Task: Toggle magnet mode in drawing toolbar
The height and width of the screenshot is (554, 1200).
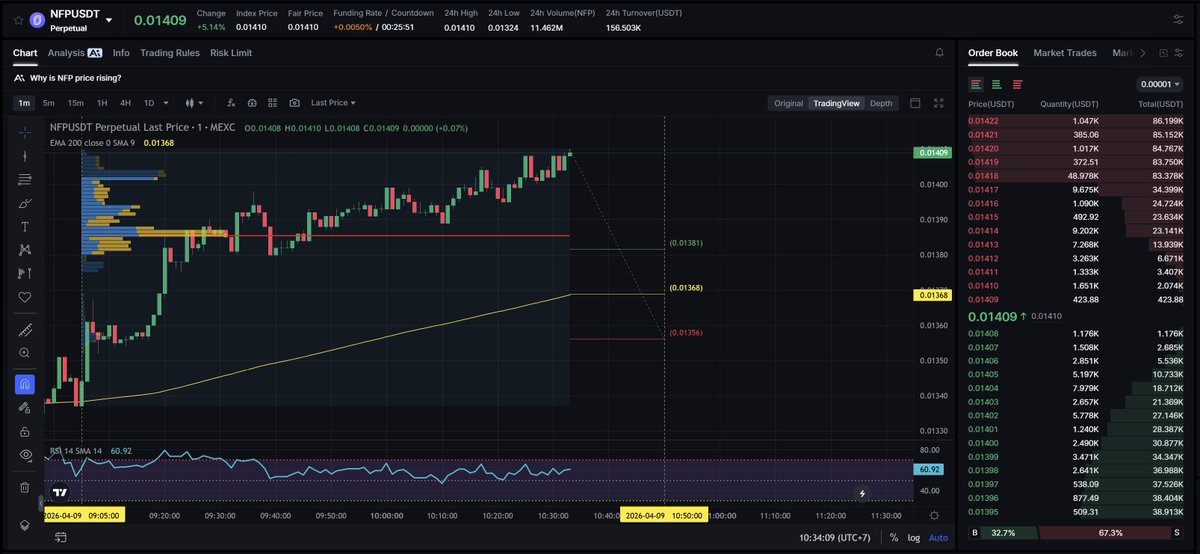Action: (25, 384)
